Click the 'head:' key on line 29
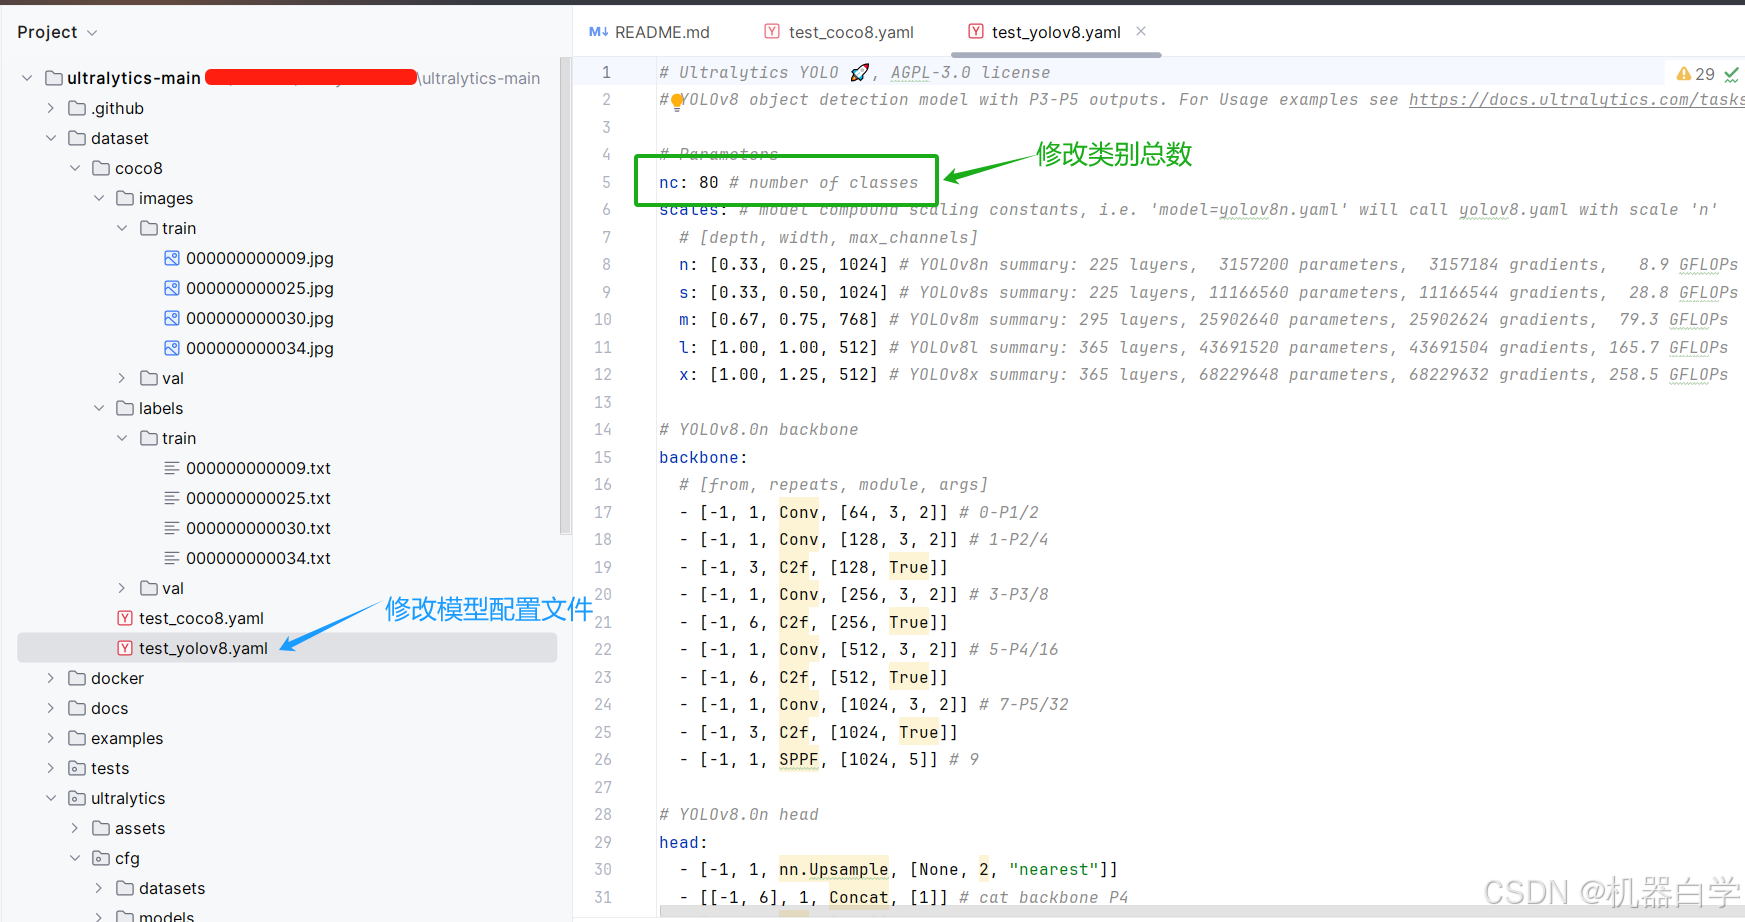 point(683,842)
